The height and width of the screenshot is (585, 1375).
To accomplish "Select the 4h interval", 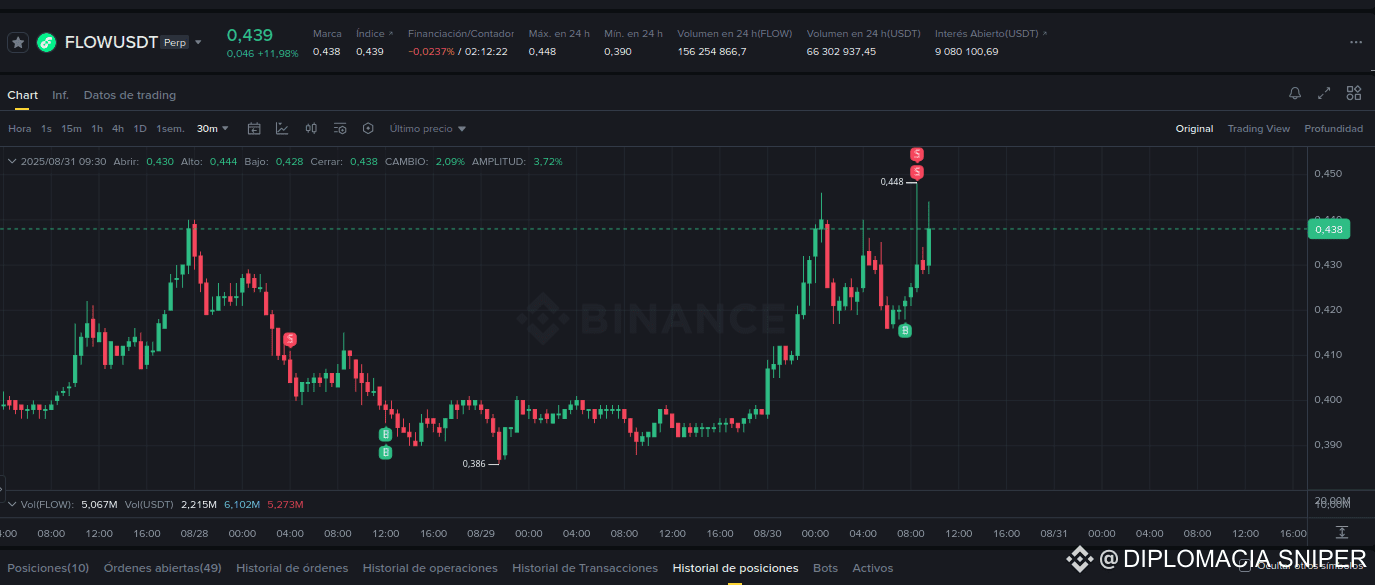I will (x=118, y=128).
